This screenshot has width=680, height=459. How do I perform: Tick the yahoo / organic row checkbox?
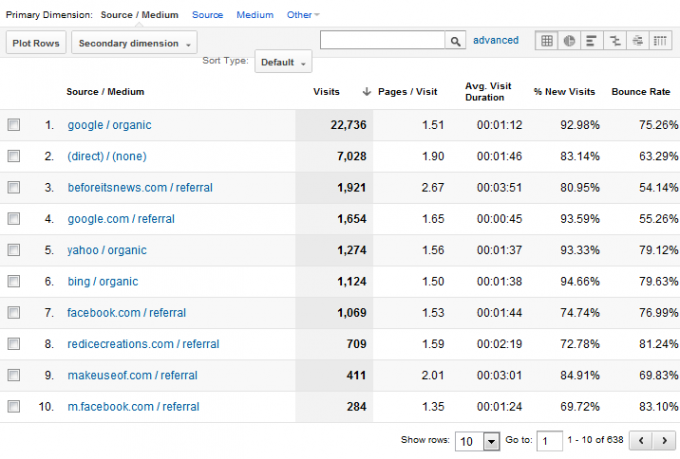[x=14, y=250]
